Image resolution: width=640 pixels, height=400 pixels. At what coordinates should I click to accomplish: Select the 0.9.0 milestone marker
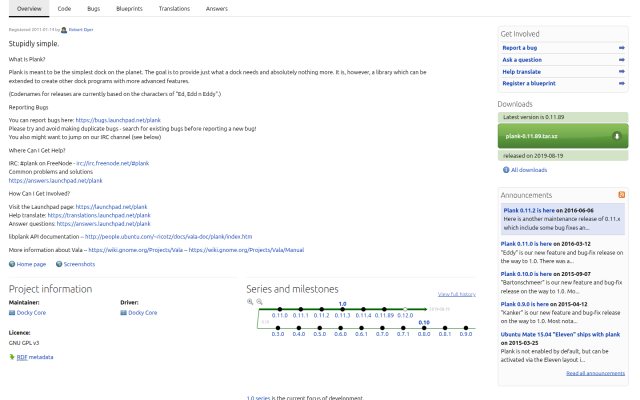coord(466,328)
